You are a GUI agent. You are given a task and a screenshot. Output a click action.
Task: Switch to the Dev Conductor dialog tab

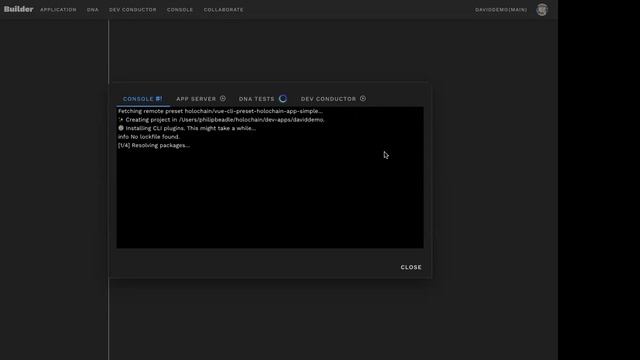(x=333, y=99)
